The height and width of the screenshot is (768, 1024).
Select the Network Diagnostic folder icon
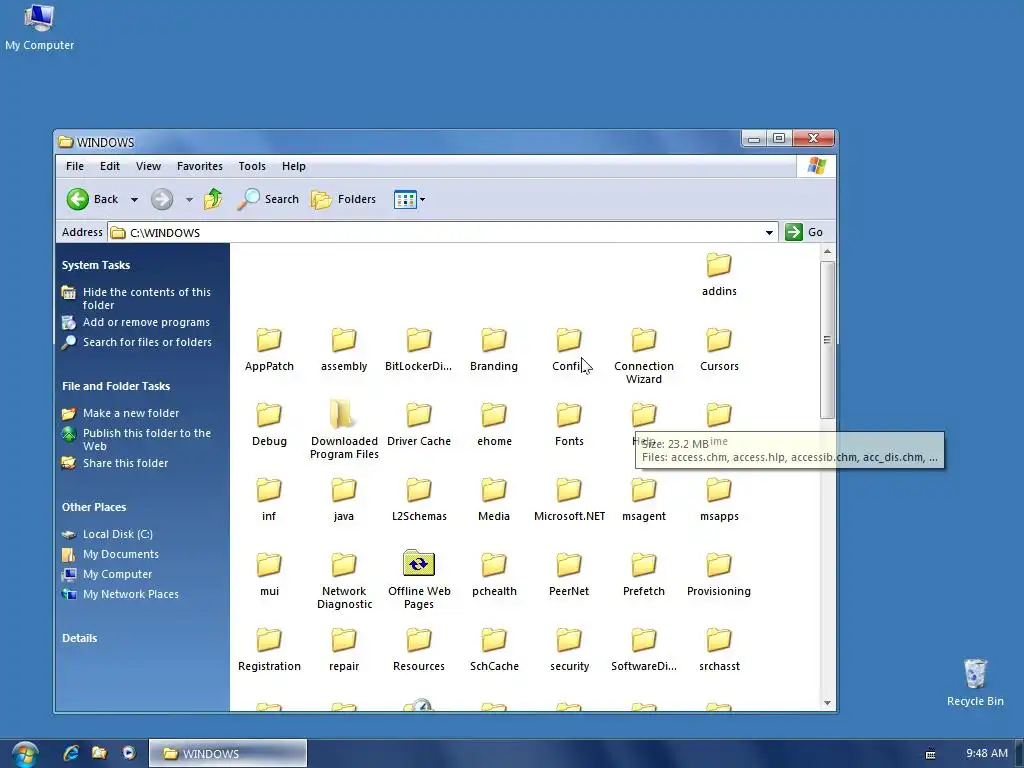click(x=344, y=566)
